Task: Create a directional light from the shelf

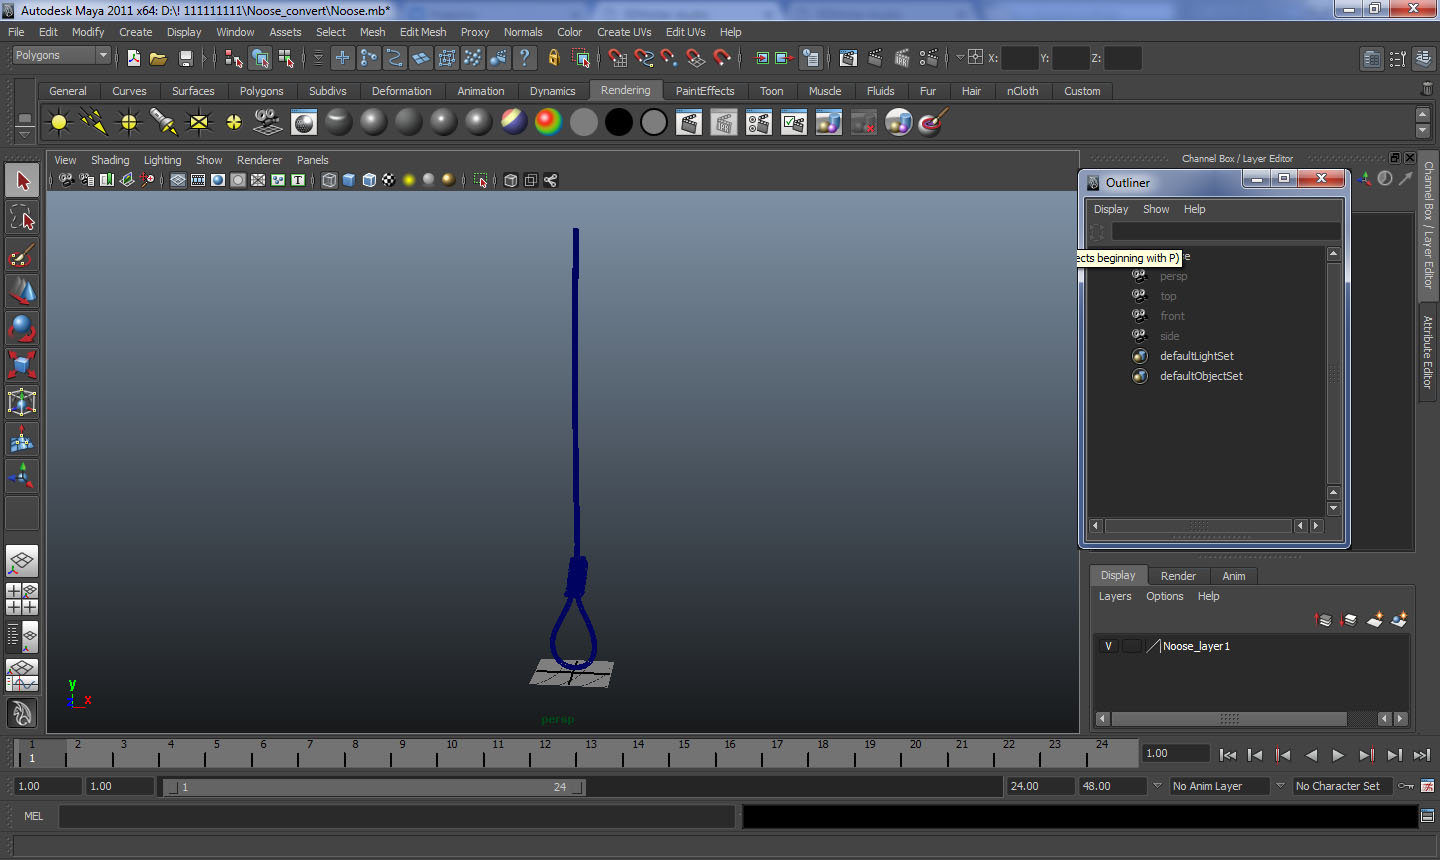Action: click(94, 123)
